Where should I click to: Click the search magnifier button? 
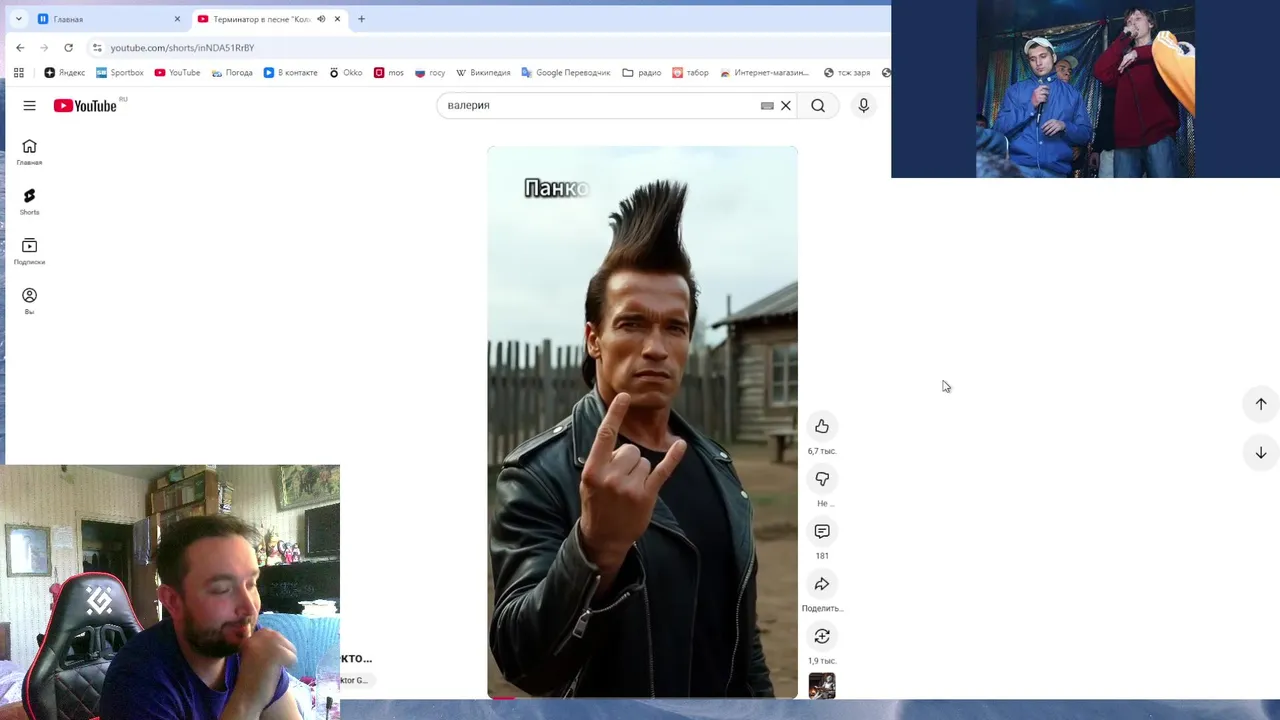[x=818, y=105]
